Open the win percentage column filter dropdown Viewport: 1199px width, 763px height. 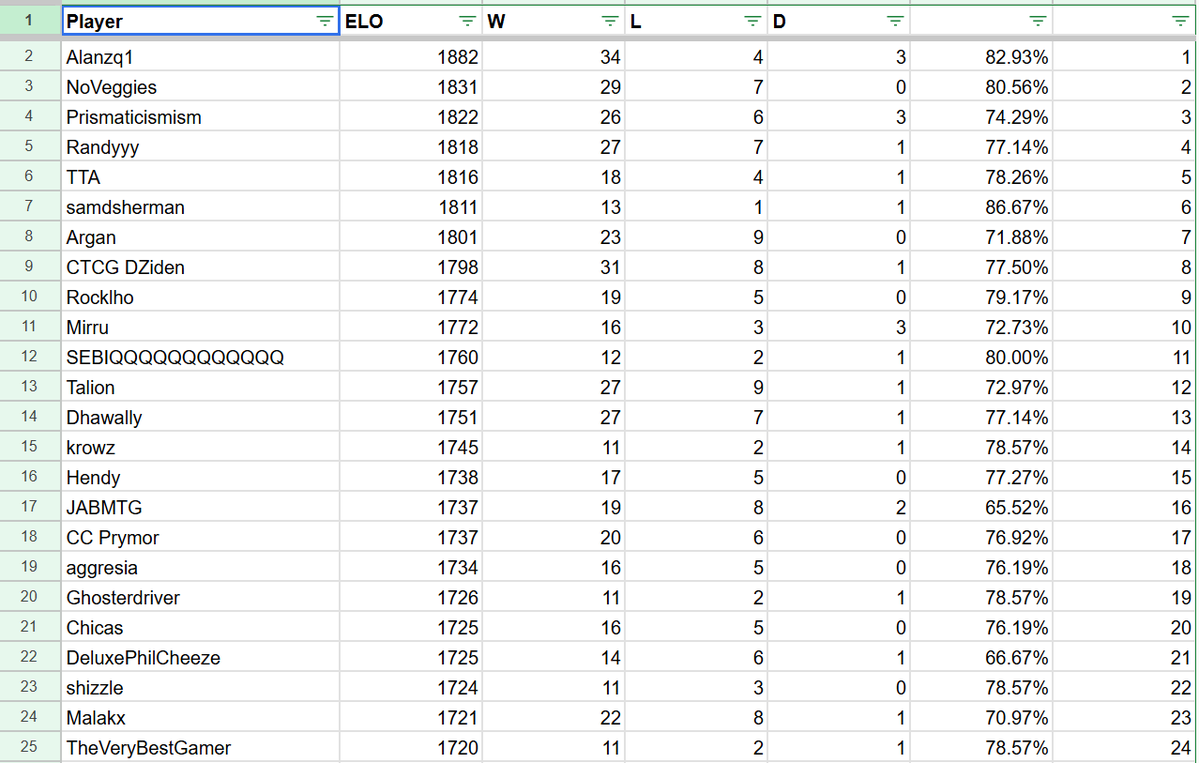pos(1038,21)
